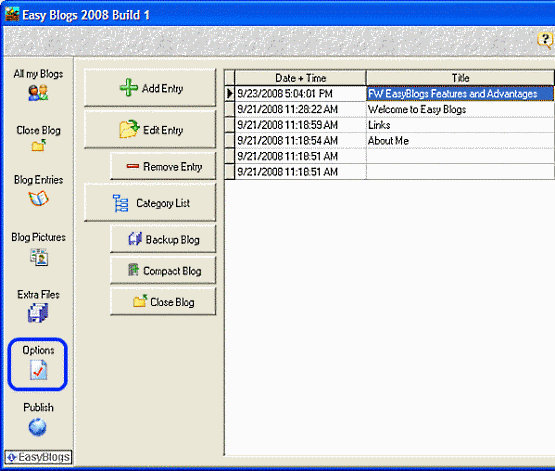The width and height of the screenshot is (555, 471).
Task: Open All my Blogs people icon
Action: (x=38, y=93)
